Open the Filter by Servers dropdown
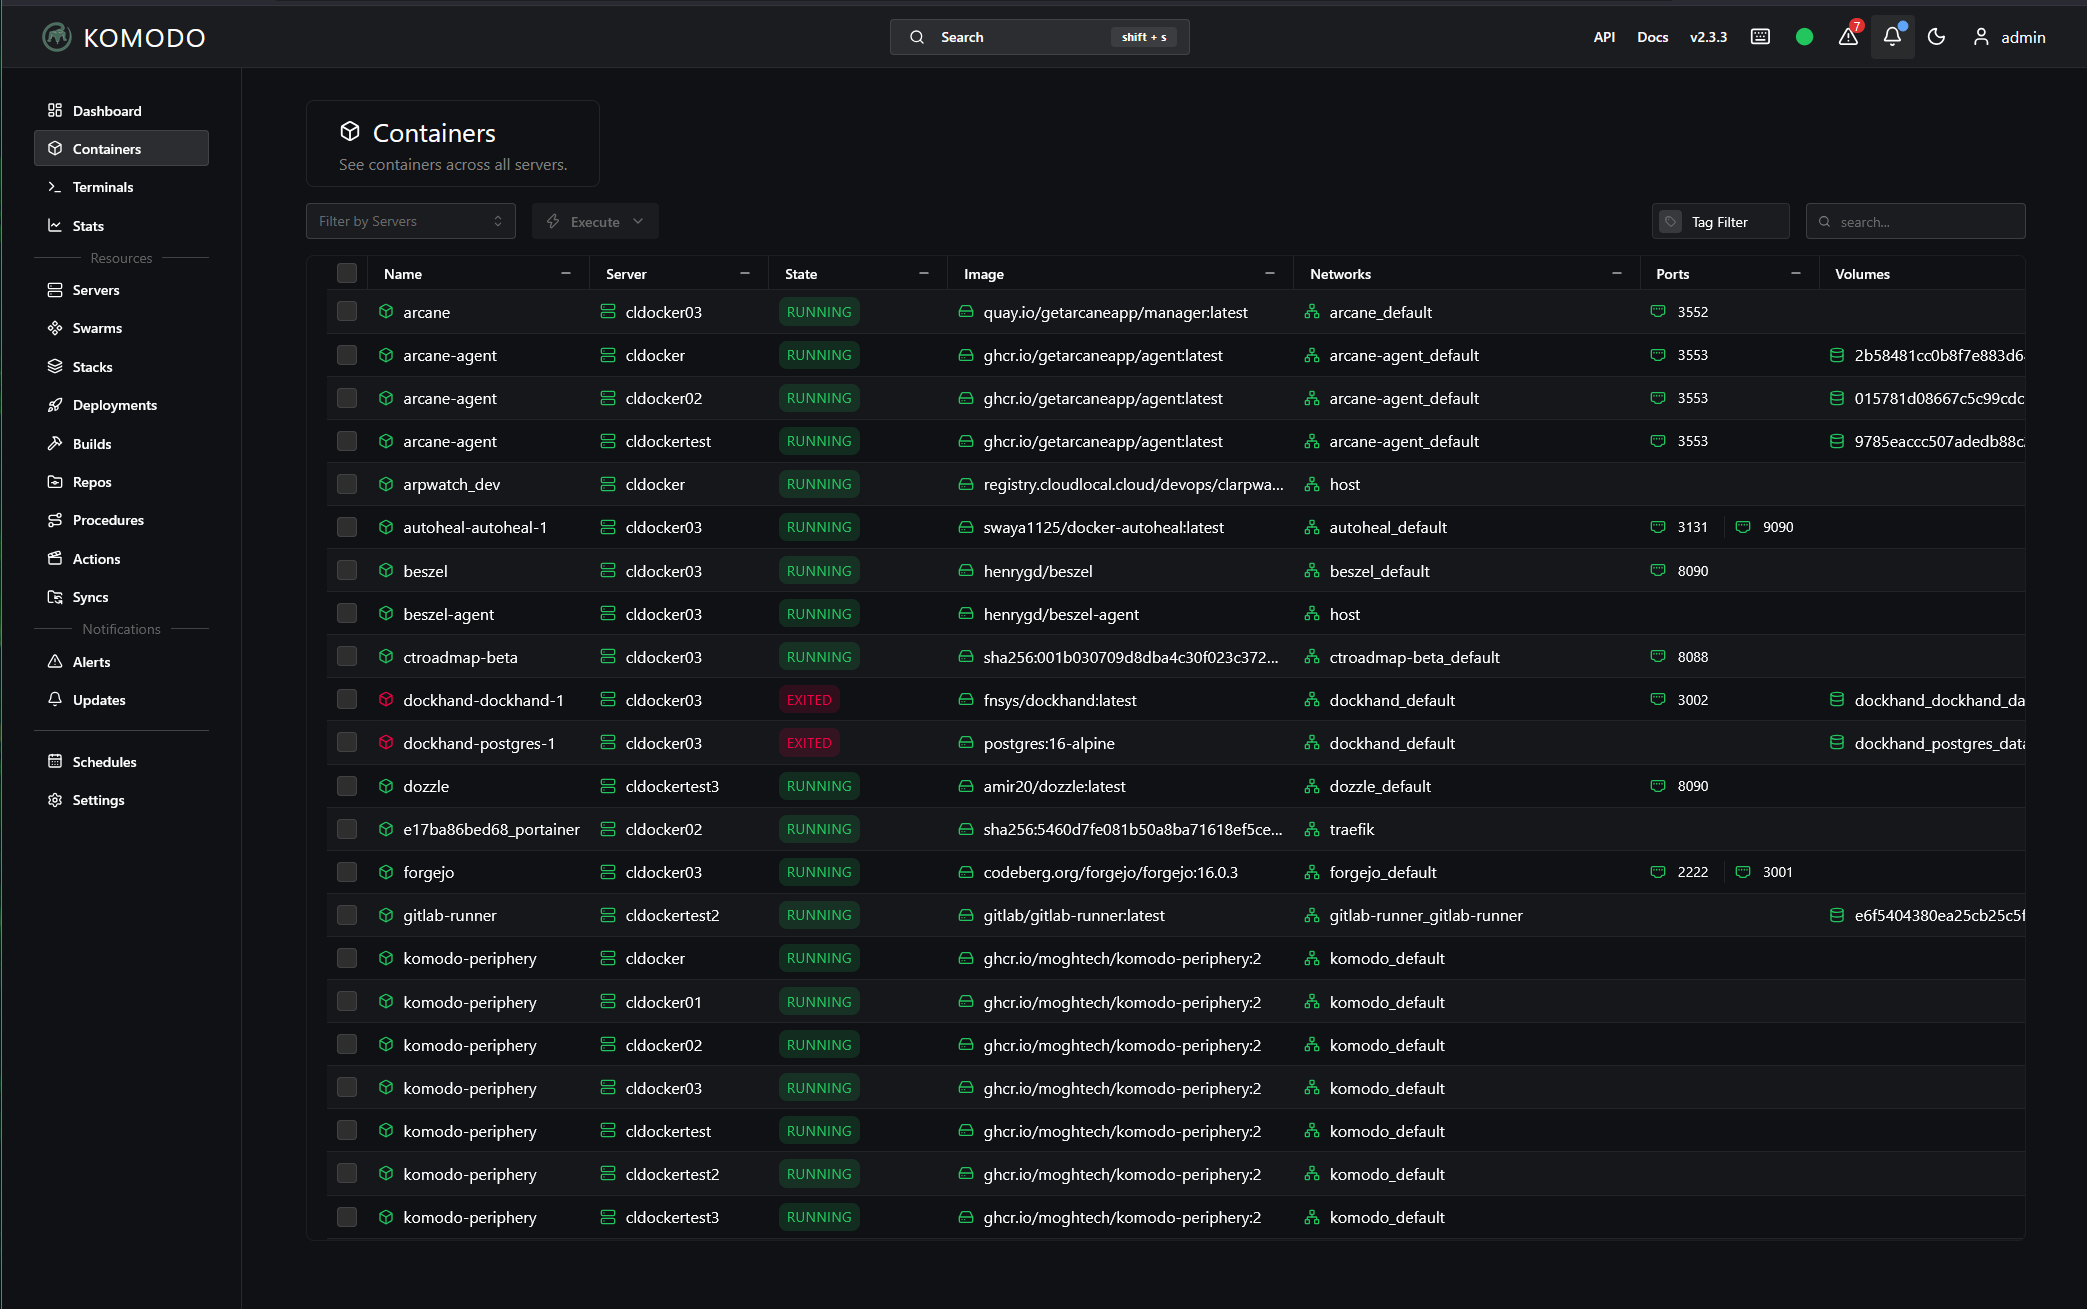The image size is (2087, 1309). tap(411, 221)
